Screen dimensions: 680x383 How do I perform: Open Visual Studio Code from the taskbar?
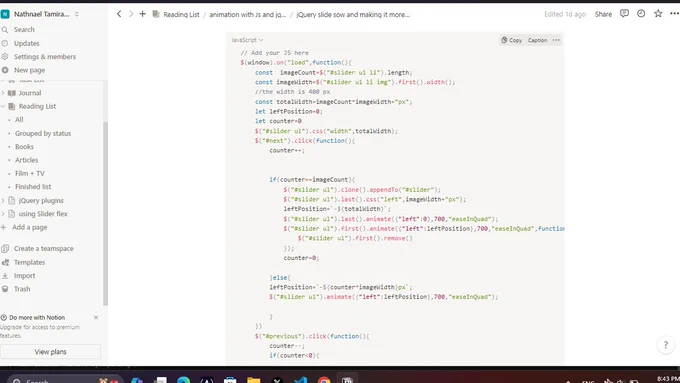pos(300,380)
